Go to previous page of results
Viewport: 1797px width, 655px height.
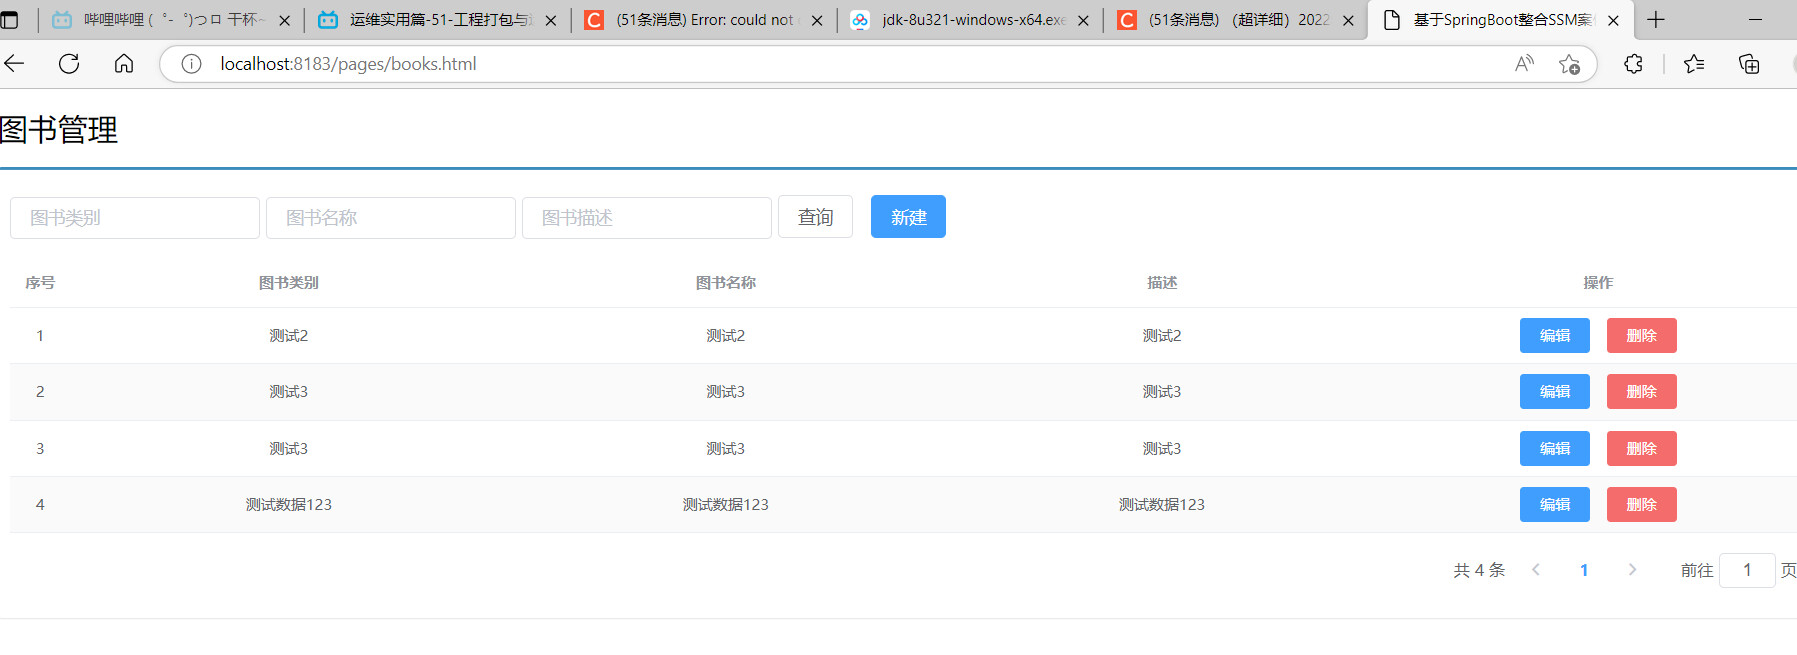click(1536, 570)
